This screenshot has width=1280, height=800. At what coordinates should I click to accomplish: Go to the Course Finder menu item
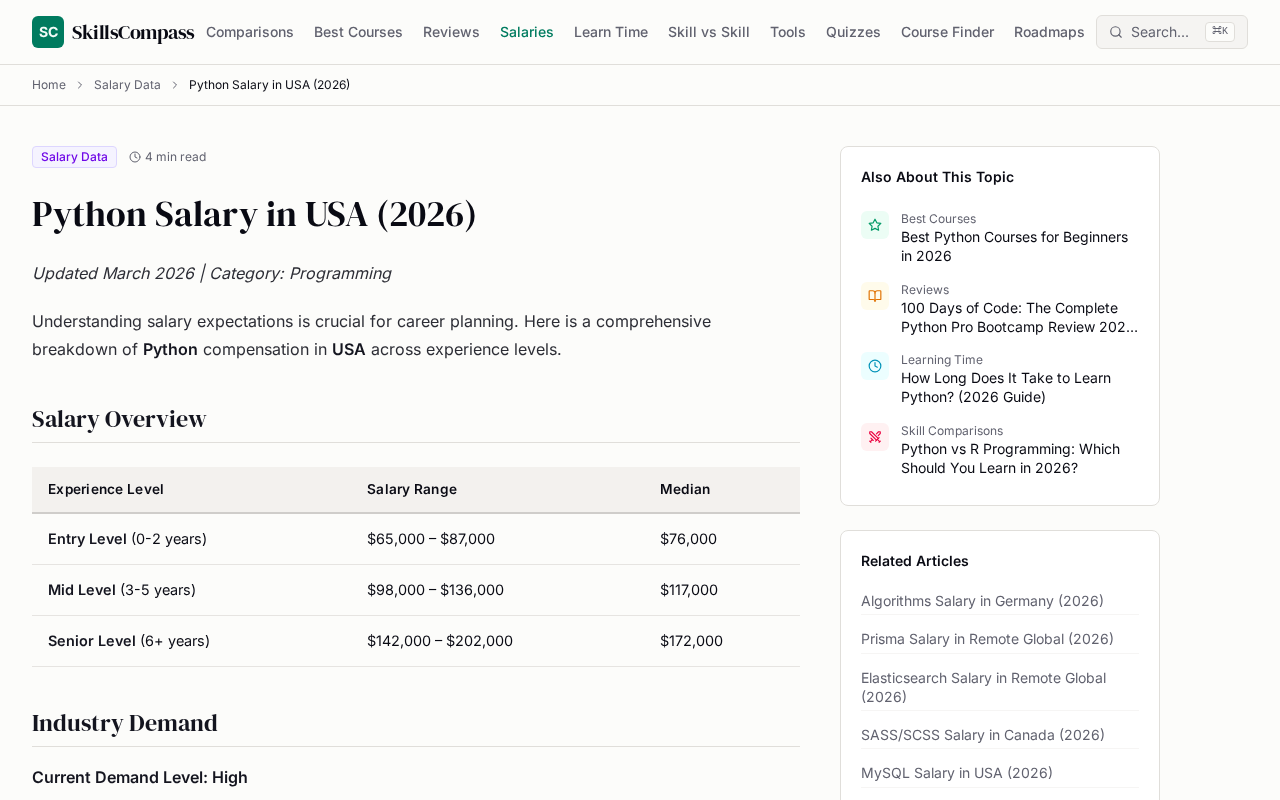(x=947, y=32)
